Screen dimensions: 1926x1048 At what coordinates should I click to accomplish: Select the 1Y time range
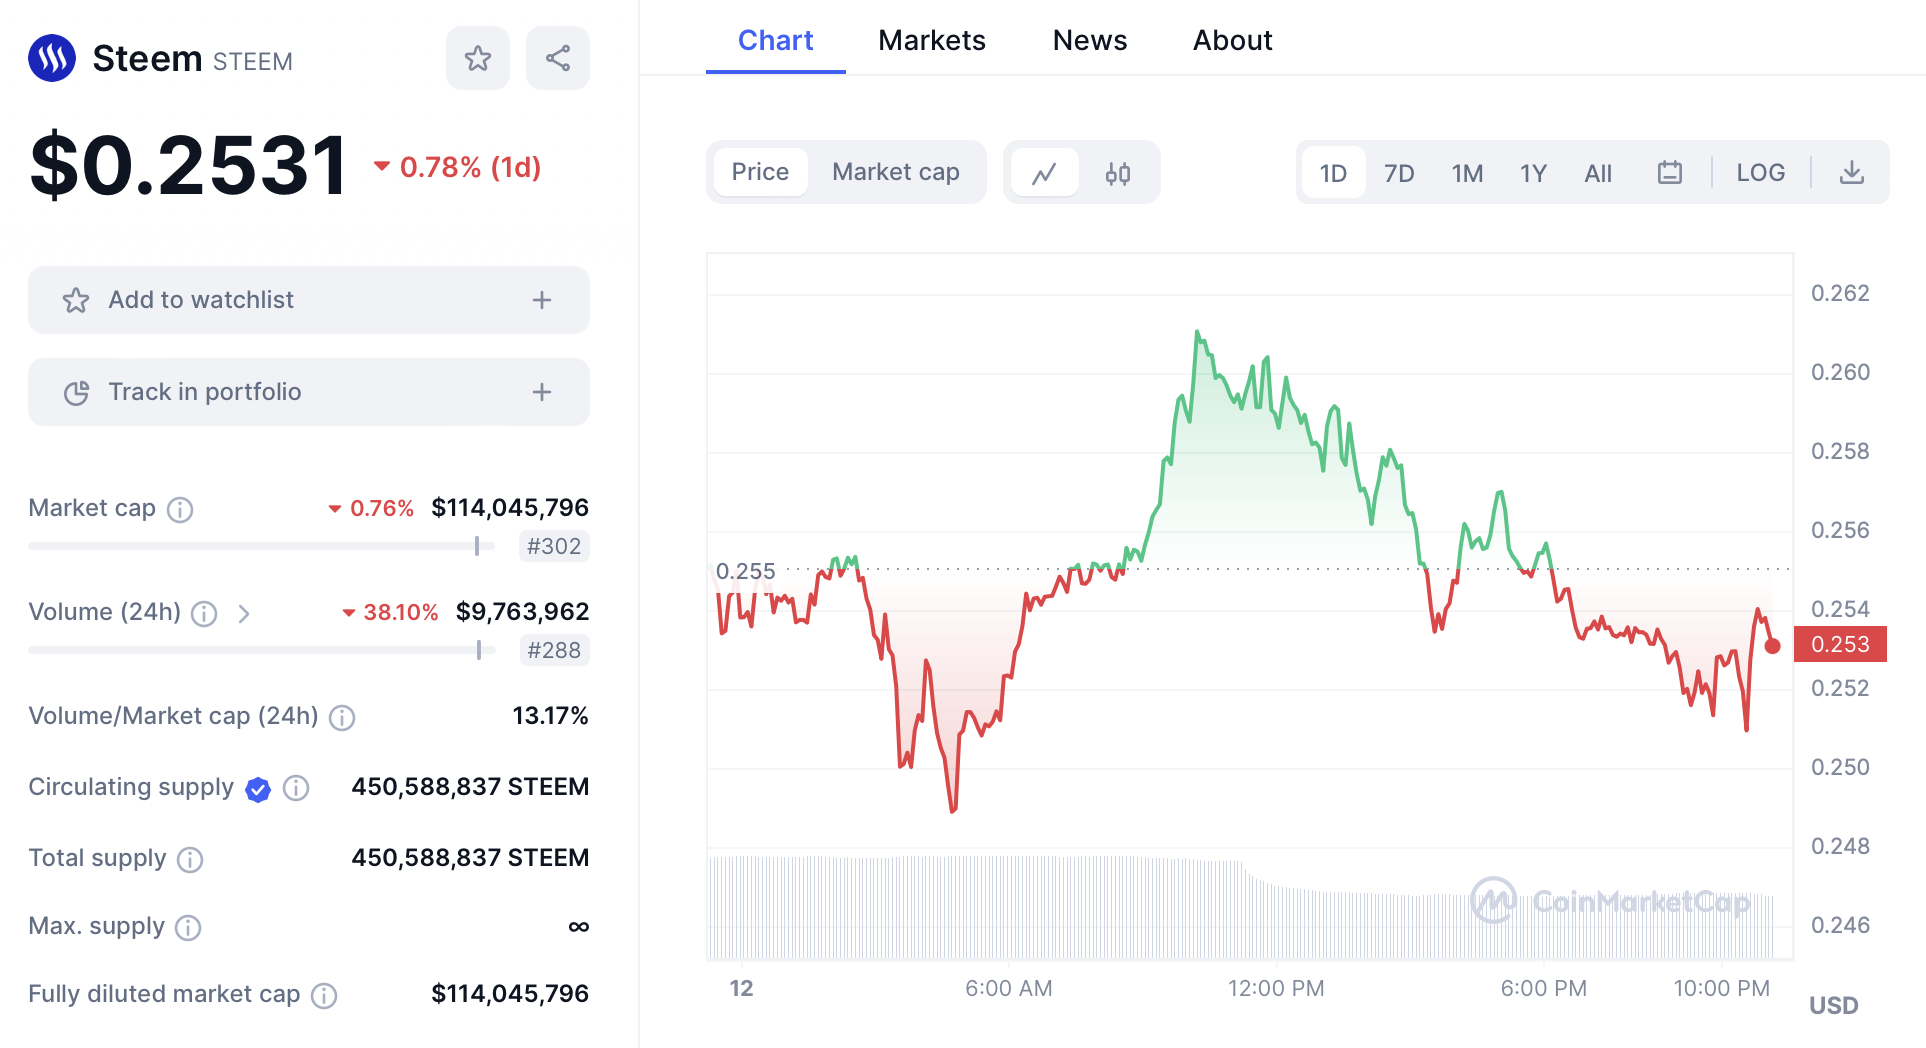(1533, 174)
